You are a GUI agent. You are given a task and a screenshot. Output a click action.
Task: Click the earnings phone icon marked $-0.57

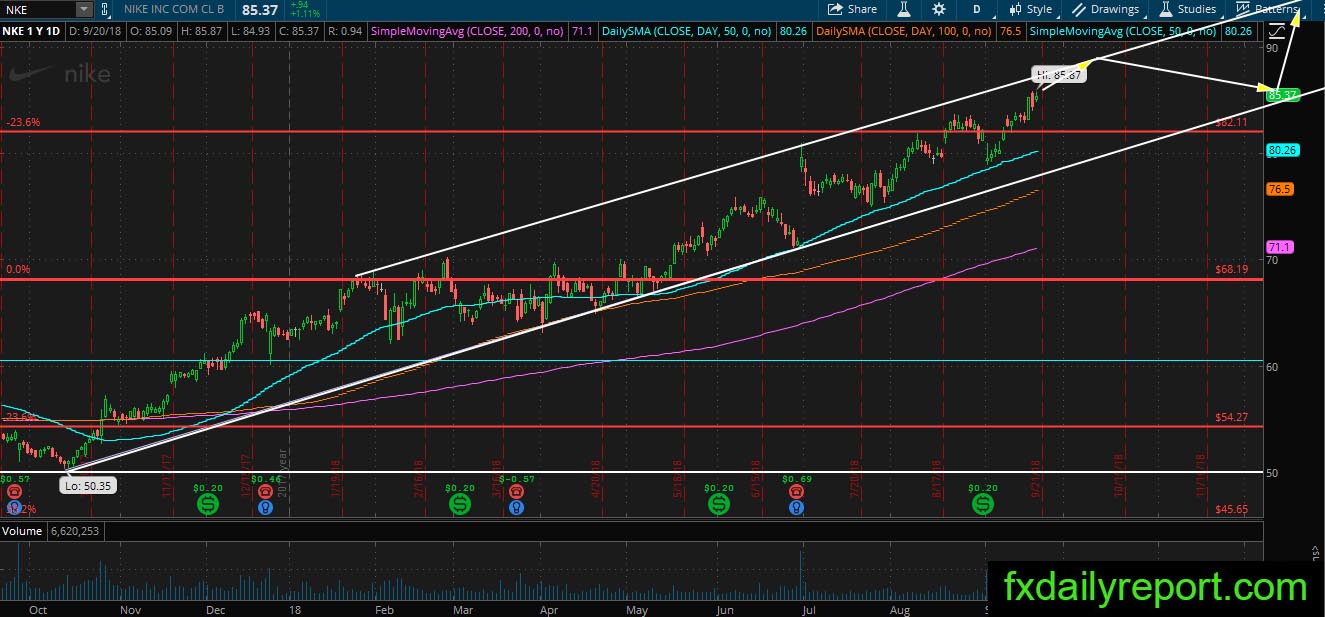click(516, 494)
